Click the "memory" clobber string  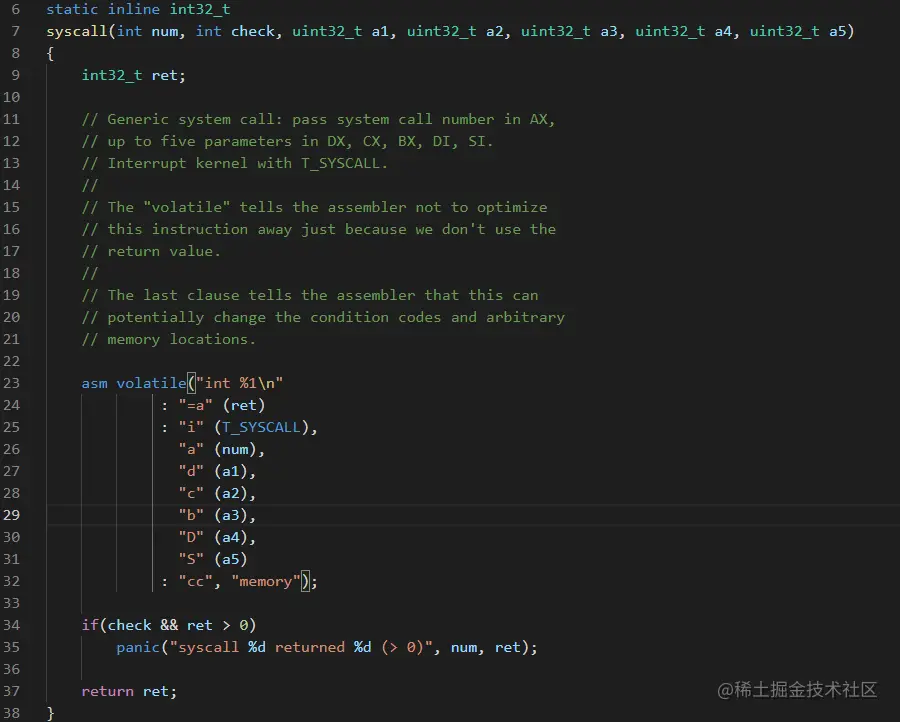pos(266,581)
